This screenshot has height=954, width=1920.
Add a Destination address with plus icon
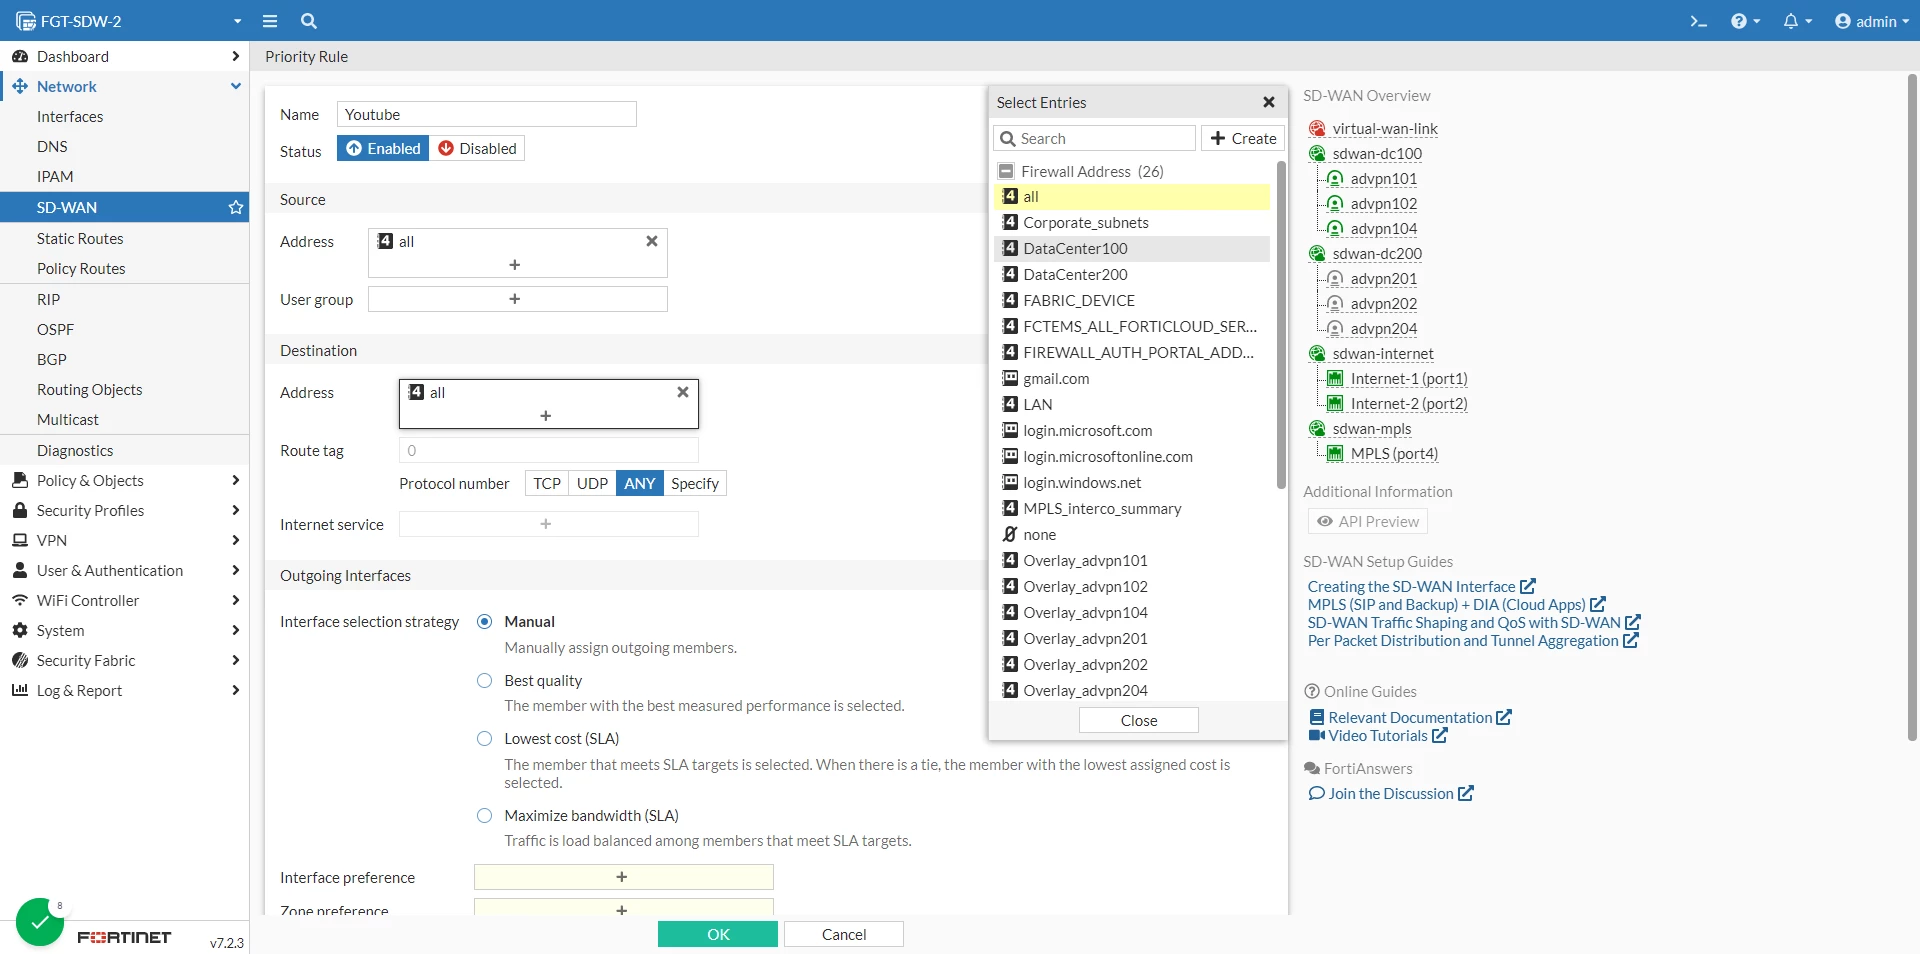546,416
